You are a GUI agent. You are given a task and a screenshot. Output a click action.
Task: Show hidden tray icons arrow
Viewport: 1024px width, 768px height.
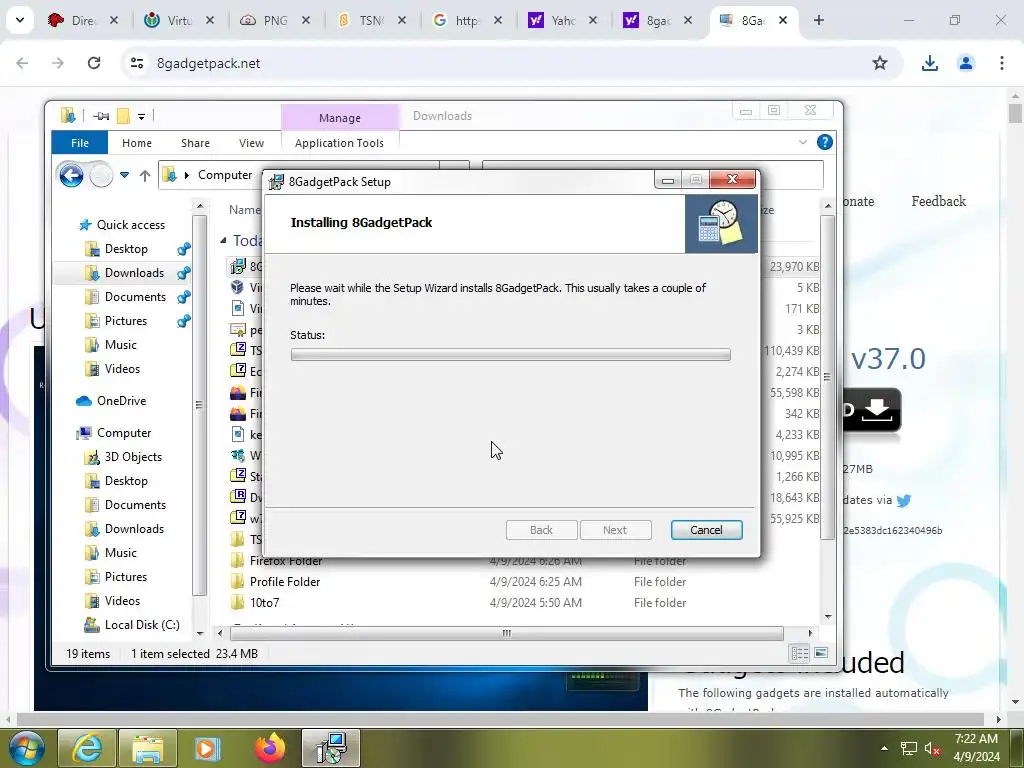pos(884,748)
